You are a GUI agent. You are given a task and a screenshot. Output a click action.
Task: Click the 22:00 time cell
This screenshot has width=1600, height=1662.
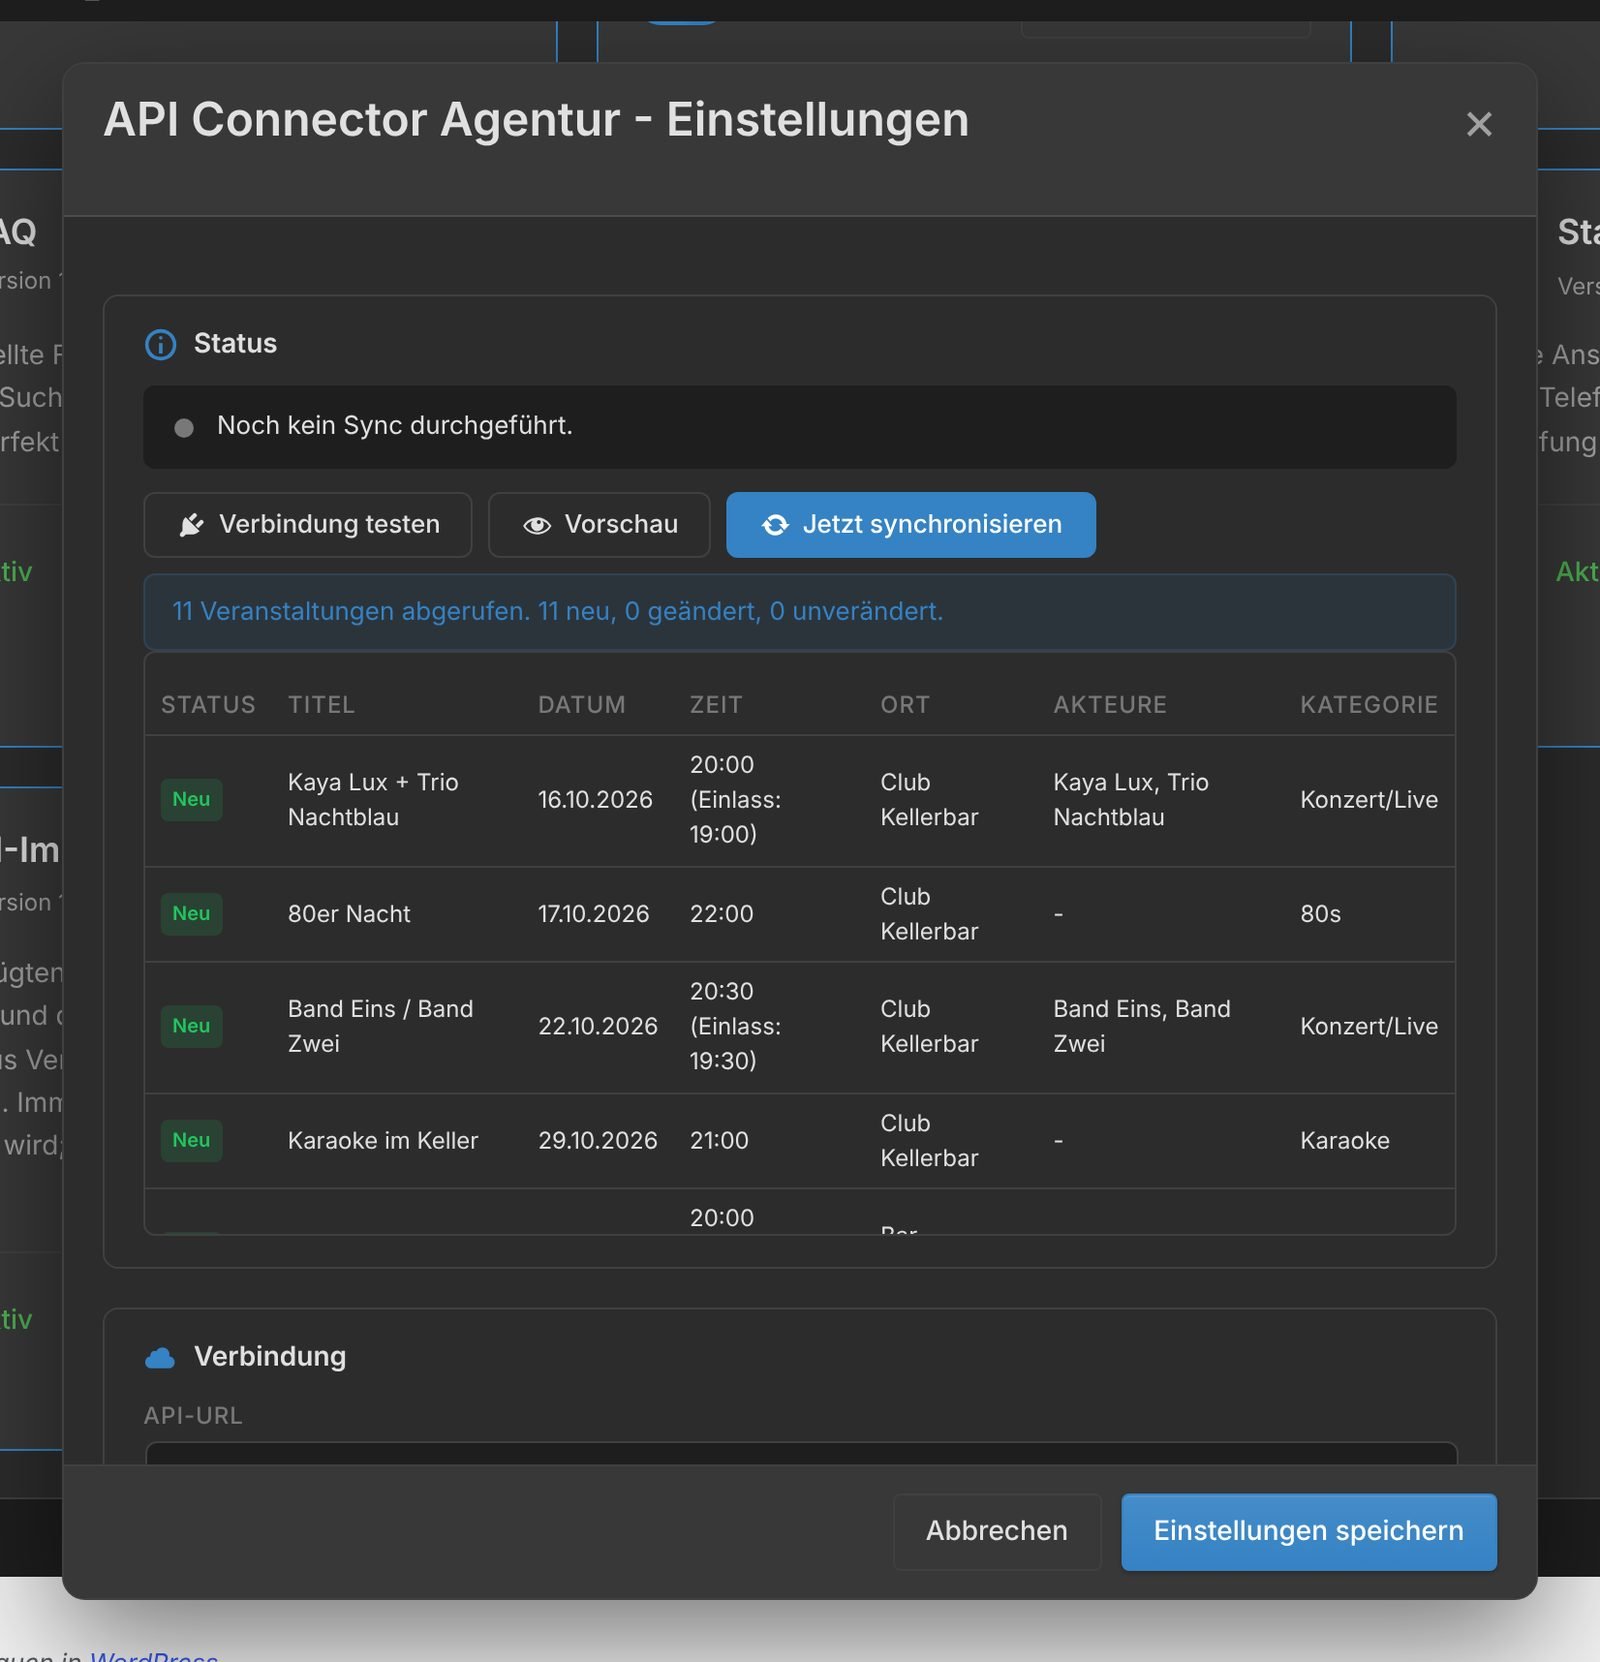pyautogui.click(x=722, y=914)
